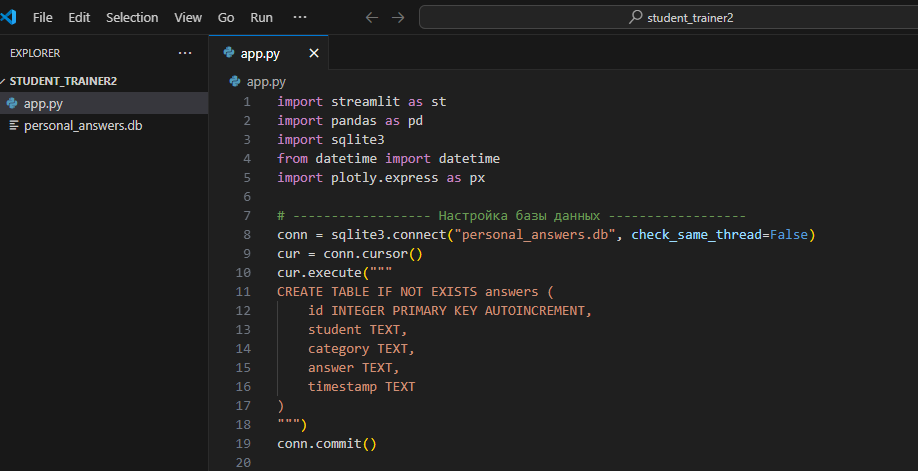The image size is (918, 471).
Task: Place cursor on the conn.commit() line
Action: pyautogui.click(x=327, y=443)
